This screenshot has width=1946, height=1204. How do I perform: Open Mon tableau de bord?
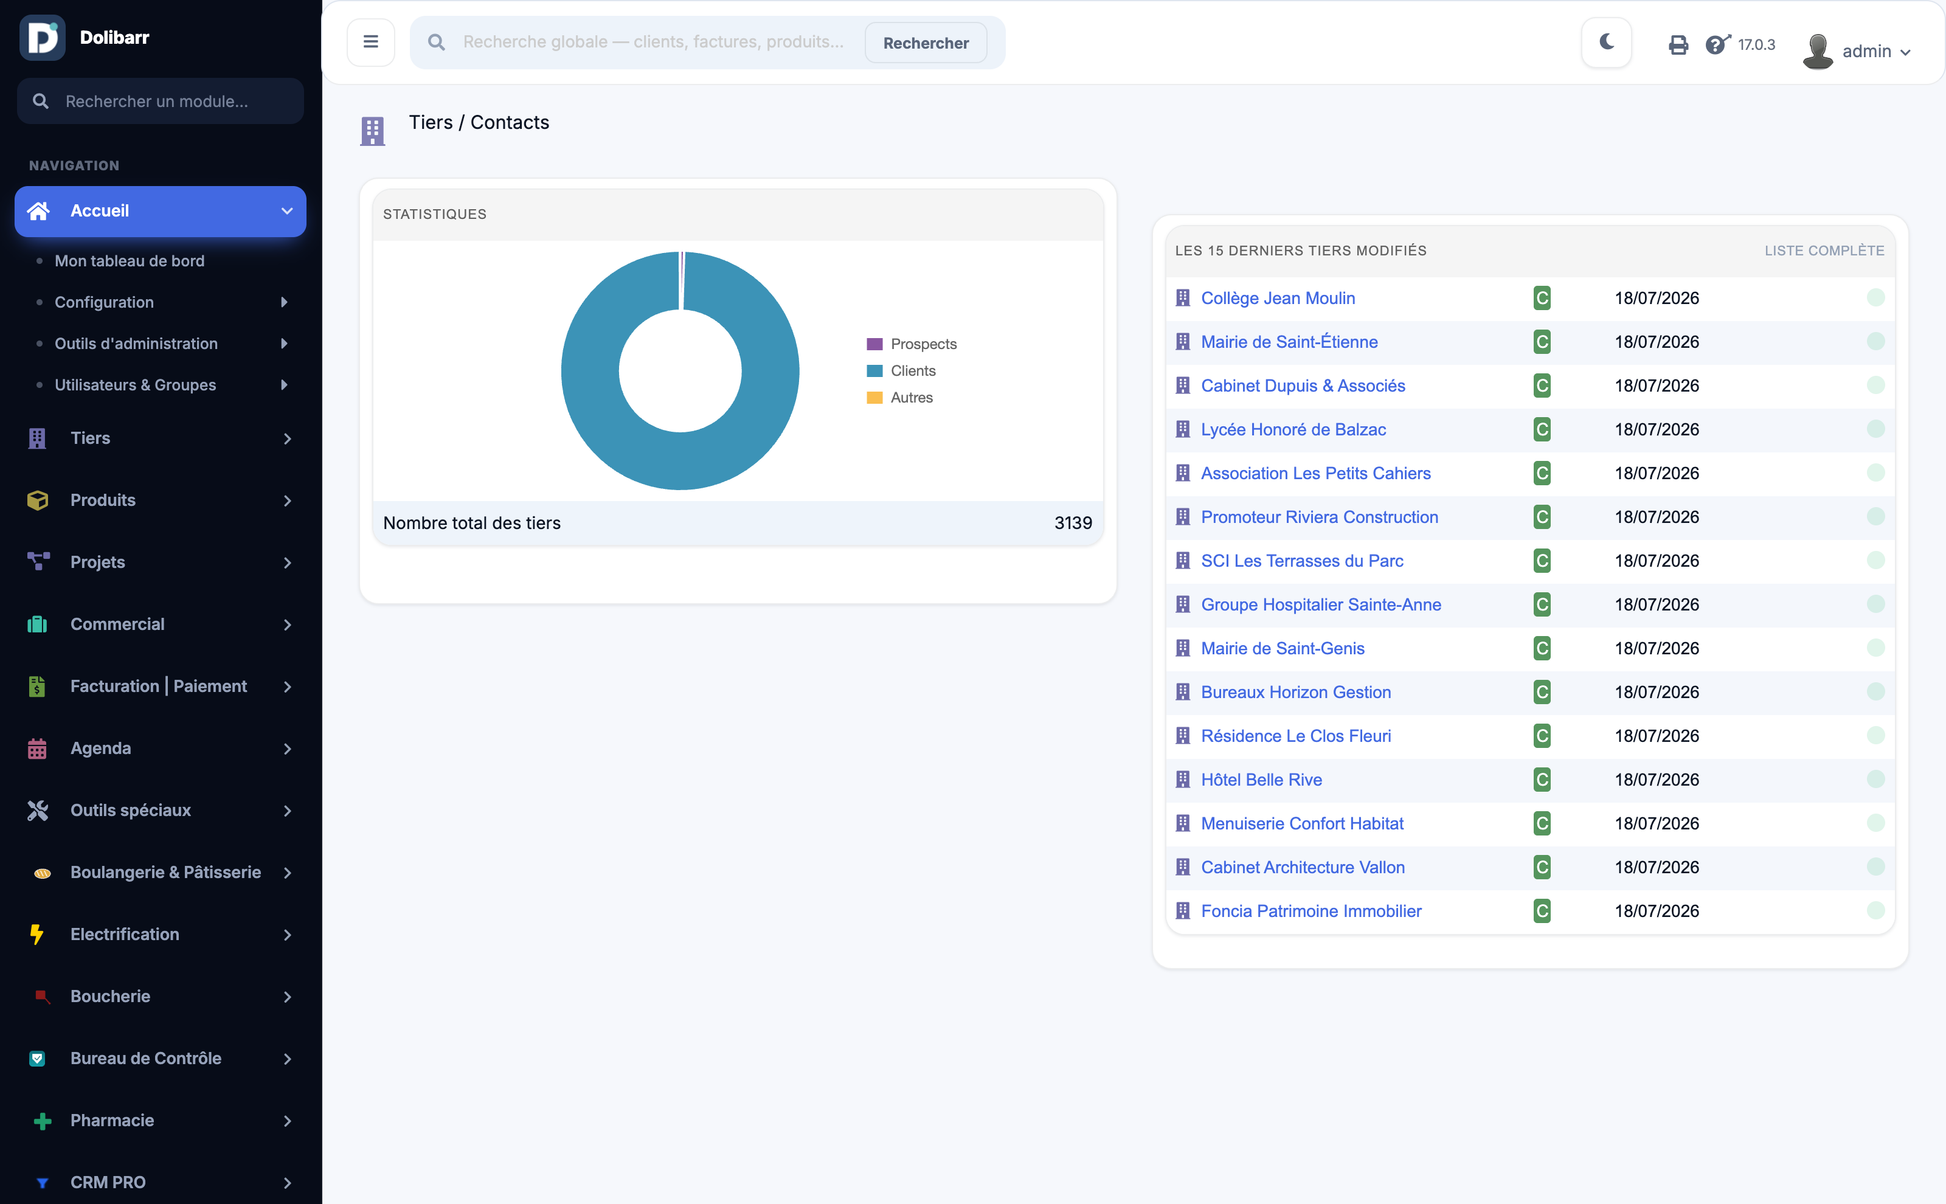[130, 261]
